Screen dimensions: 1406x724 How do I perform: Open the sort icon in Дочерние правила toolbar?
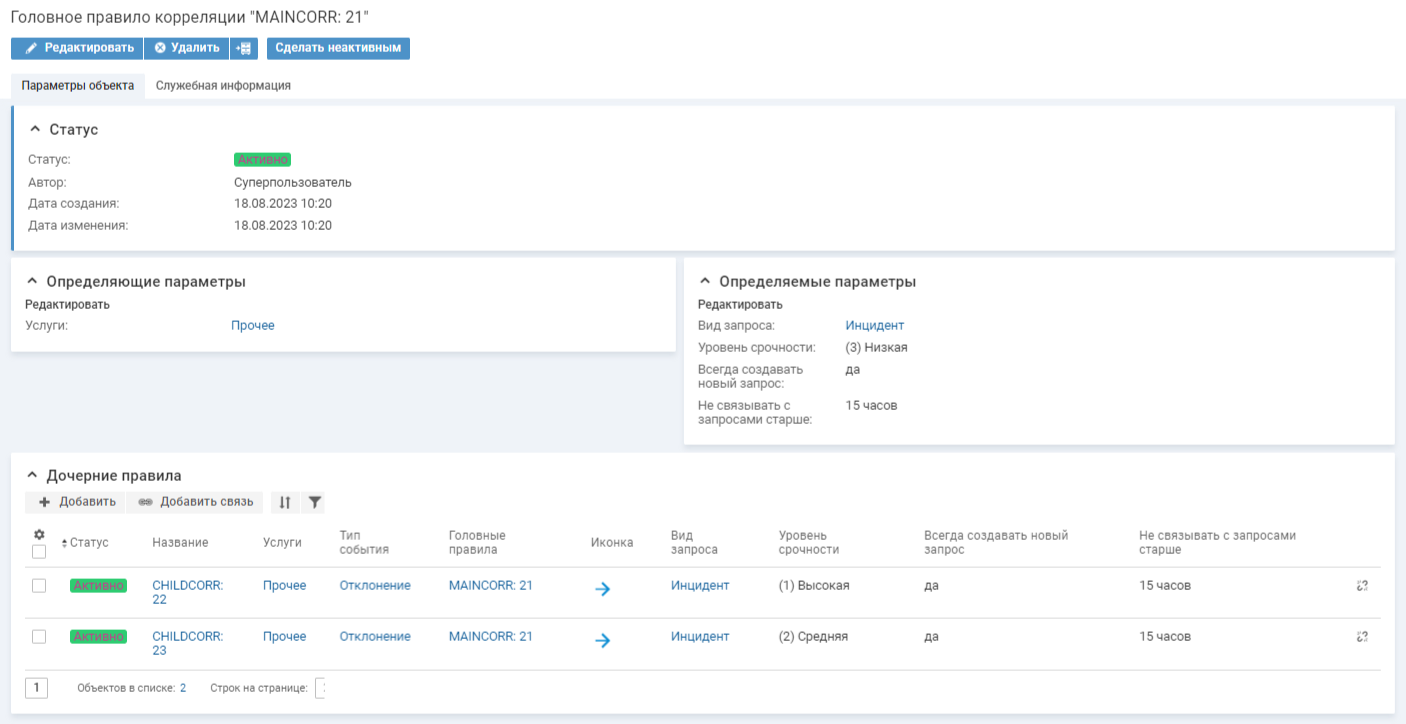285,502
